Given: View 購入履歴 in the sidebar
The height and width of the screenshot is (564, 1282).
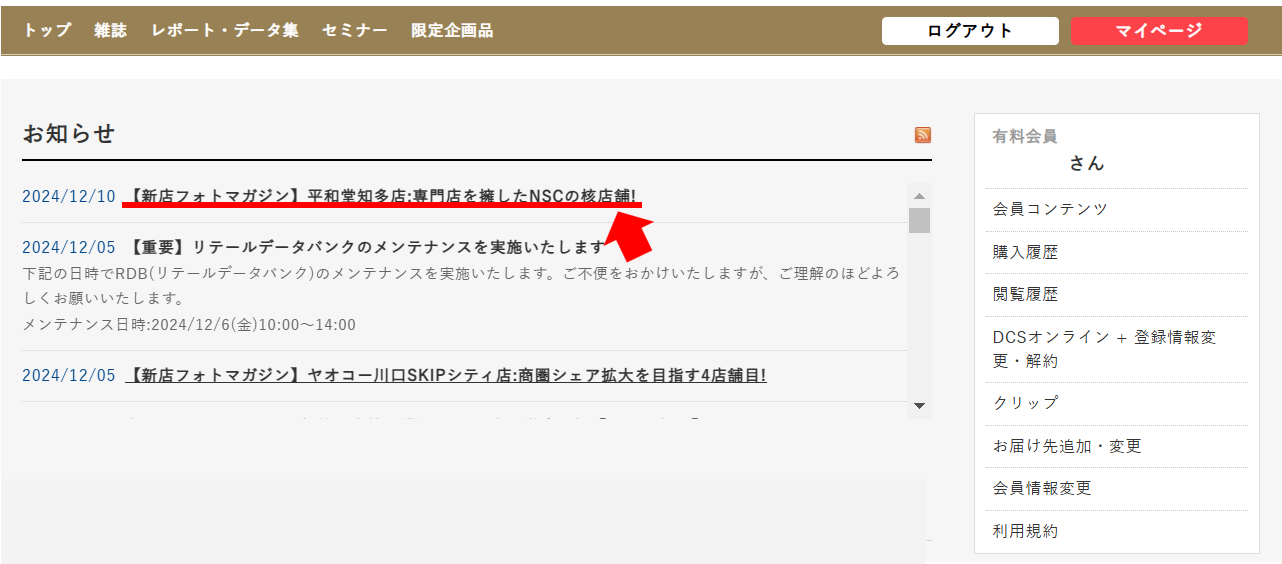Looking at the screenshot, I should coord(1025,252).
